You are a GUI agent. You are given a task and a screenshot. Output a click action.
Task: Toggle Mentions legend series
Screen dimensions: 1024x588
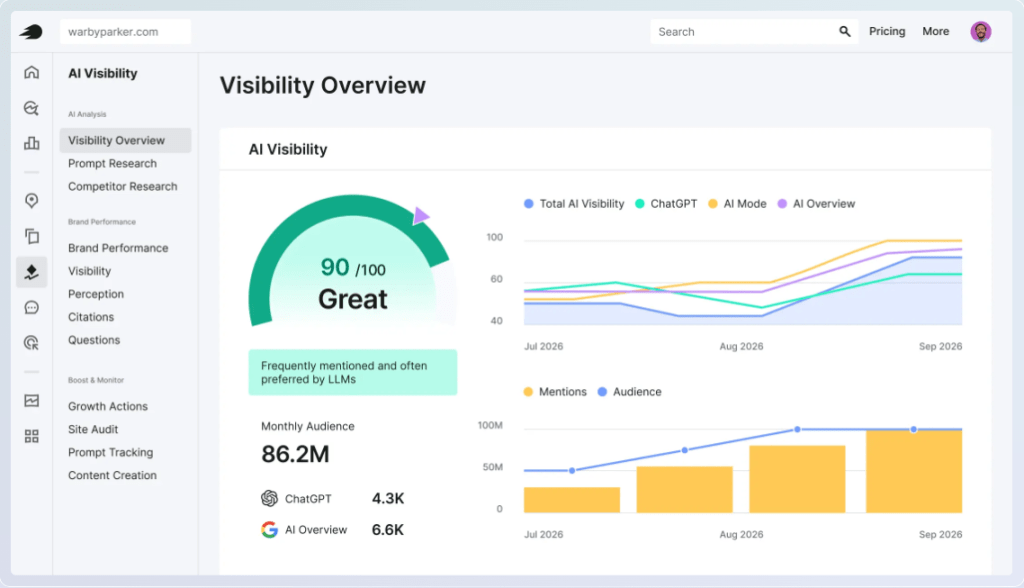(x=555, y=392)
